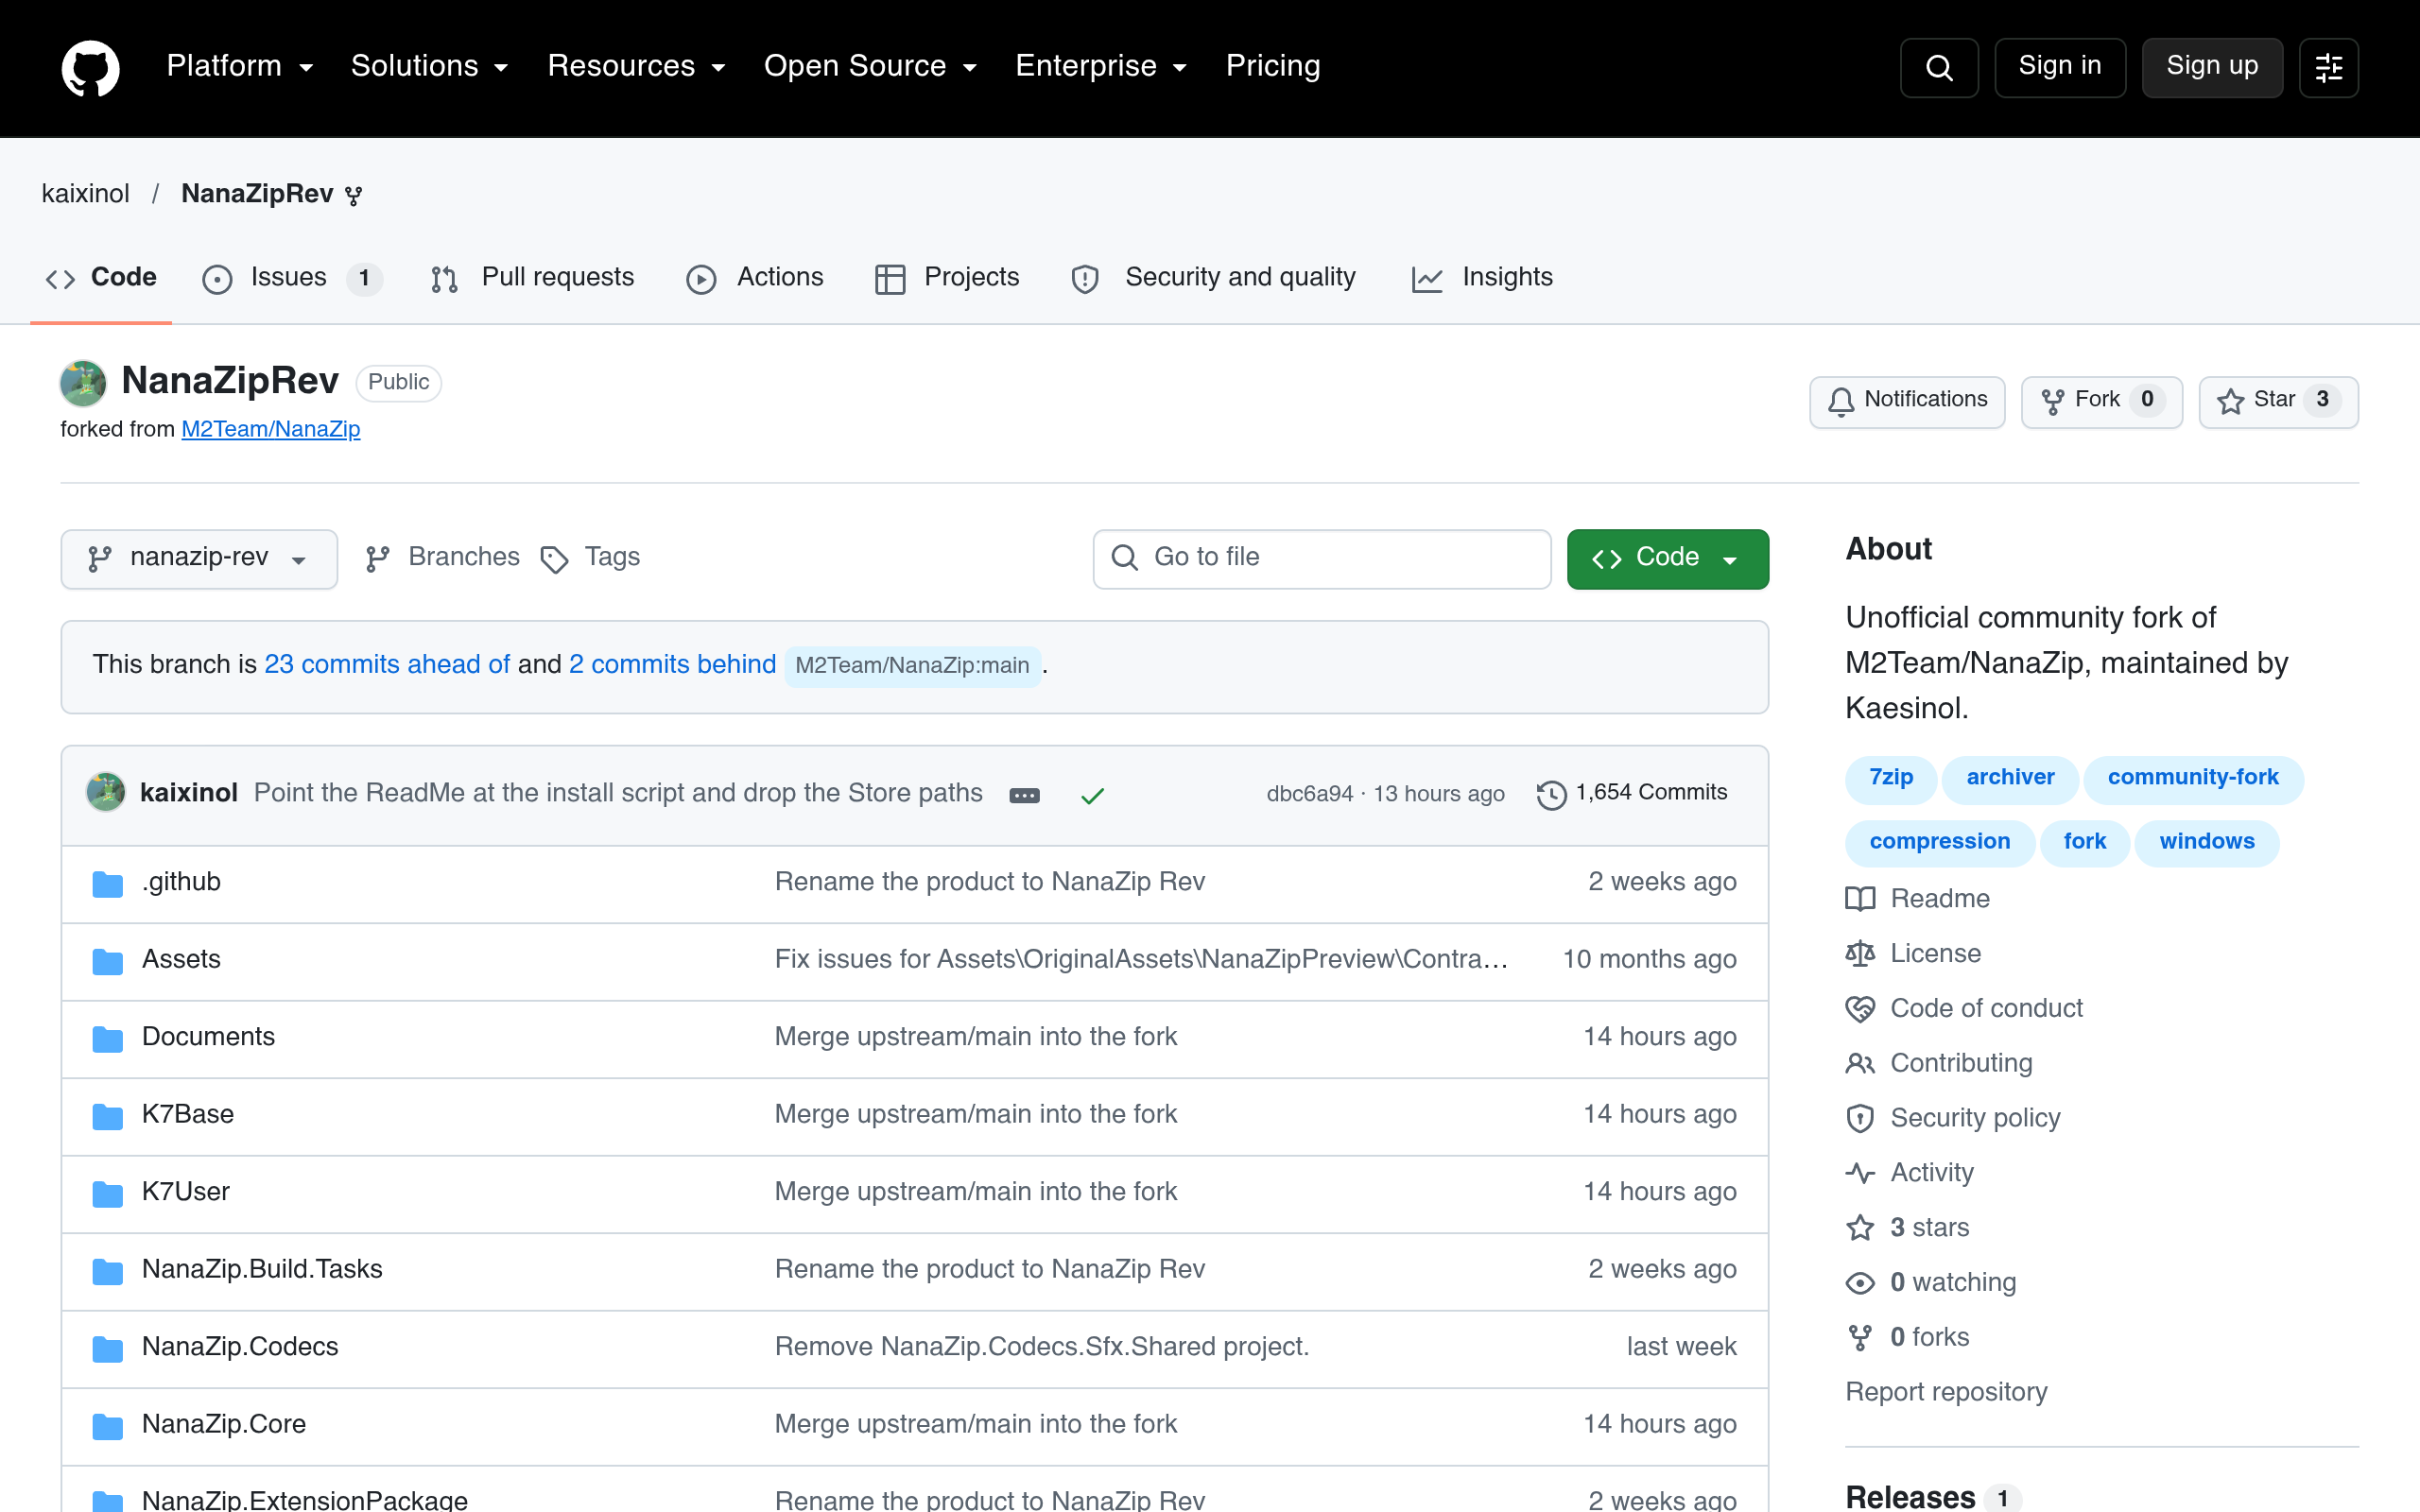
Task: Click Report repository link
Action: click(x=1946, y=1393)
